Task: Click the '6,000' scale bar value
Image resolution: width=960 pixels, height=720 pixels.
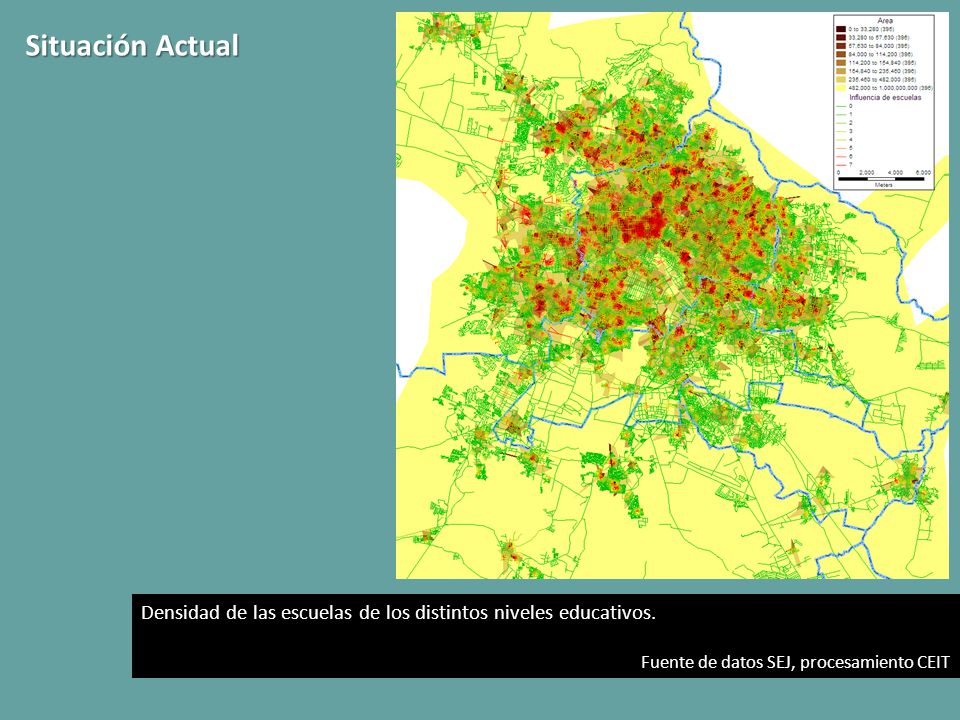Action: click(923, 173)
